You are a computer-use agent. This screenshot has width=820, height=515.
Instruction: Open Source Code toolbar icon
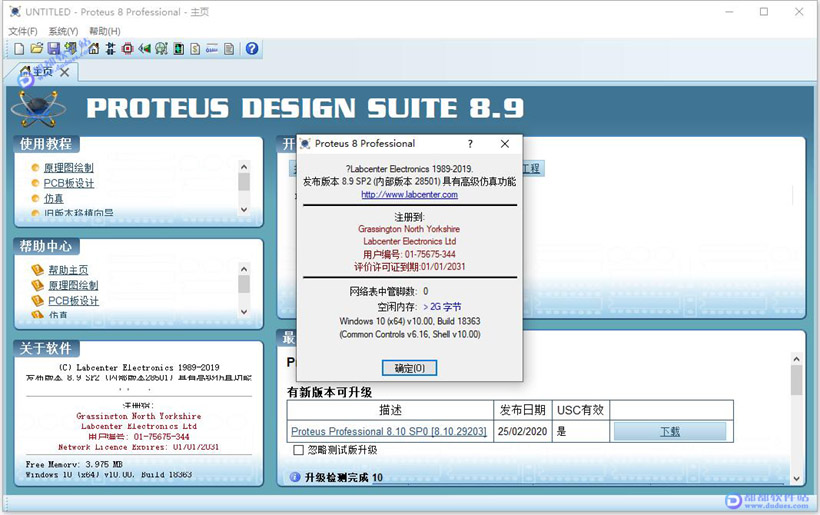212,49
